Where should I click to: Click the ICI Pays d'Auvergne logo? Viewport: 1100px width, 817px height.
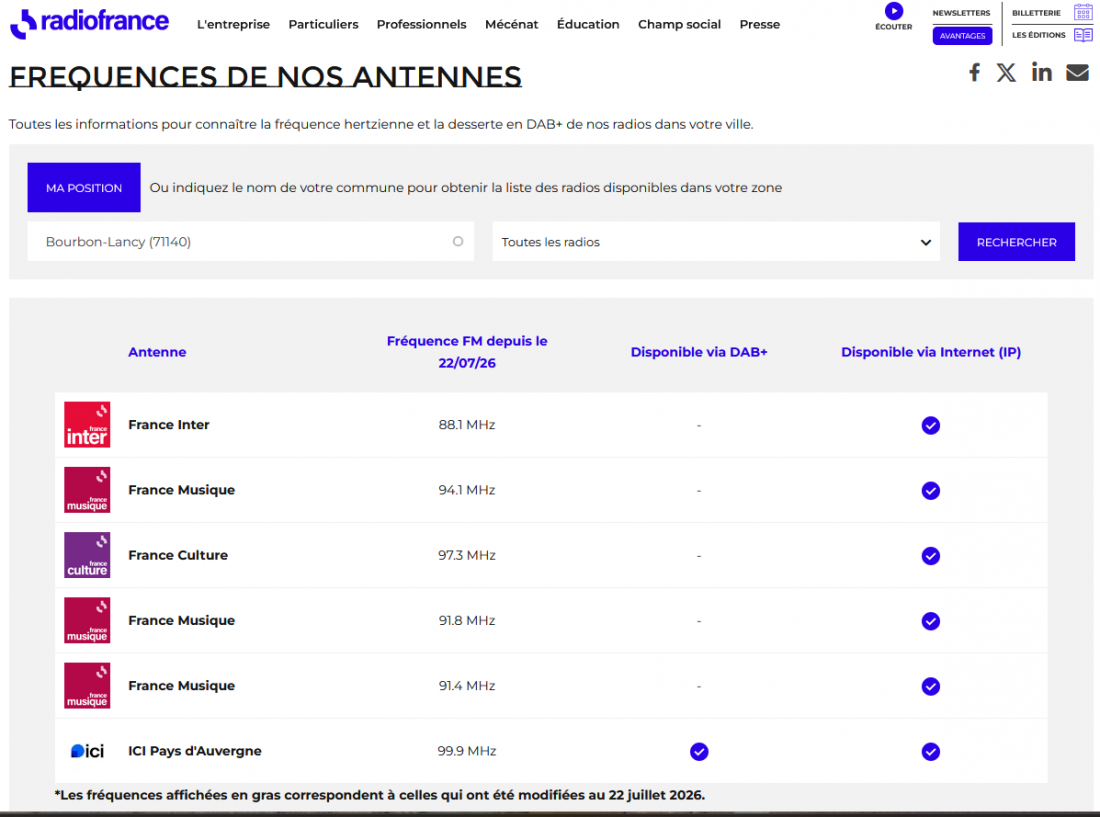[87, 751]
